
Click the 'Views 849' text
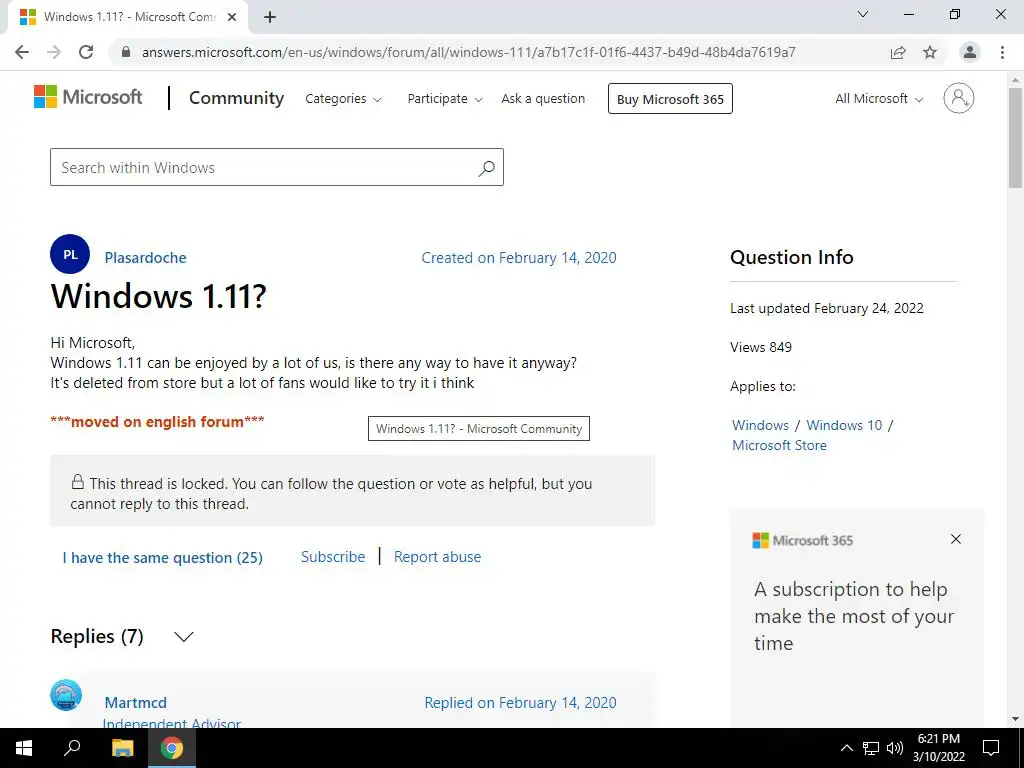[x=761, y=347]
